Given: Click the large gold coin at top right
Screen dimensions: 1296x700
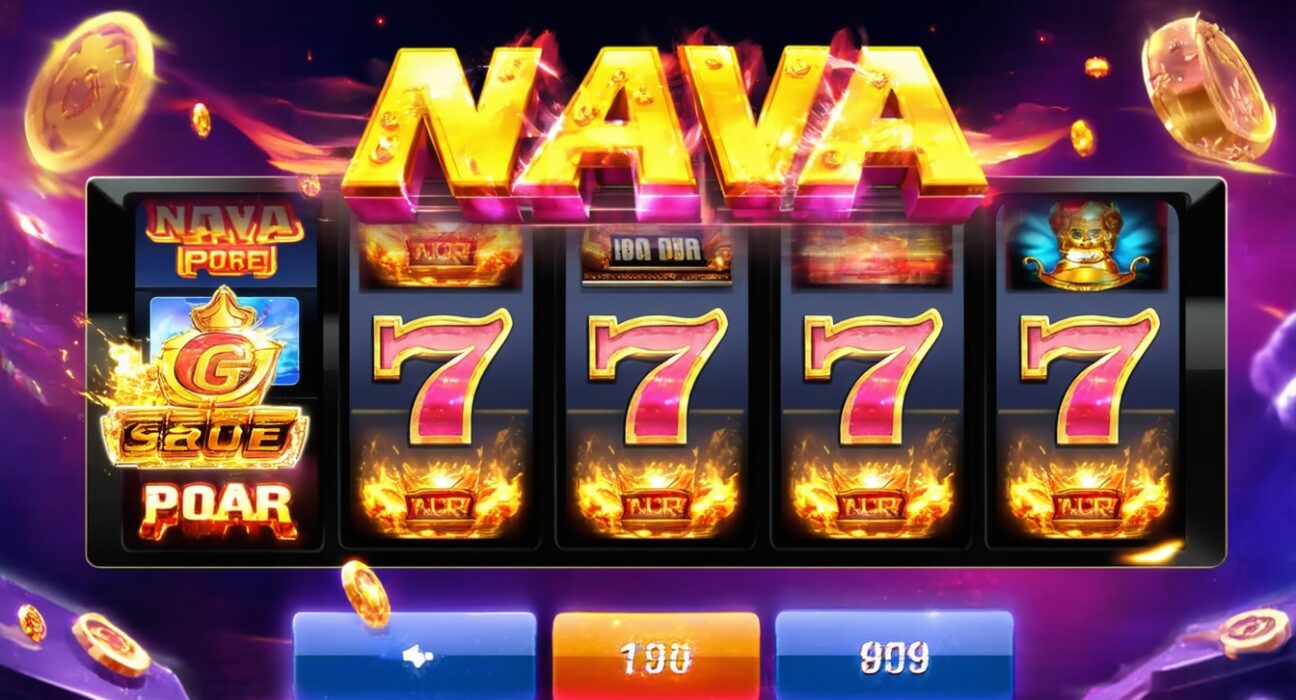Looking at the screenshot, I should point(1208,86).
